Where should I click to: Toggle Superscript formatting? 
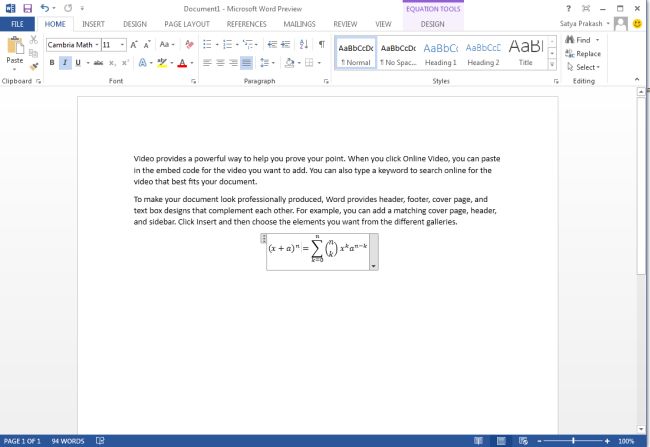(125, 63)
